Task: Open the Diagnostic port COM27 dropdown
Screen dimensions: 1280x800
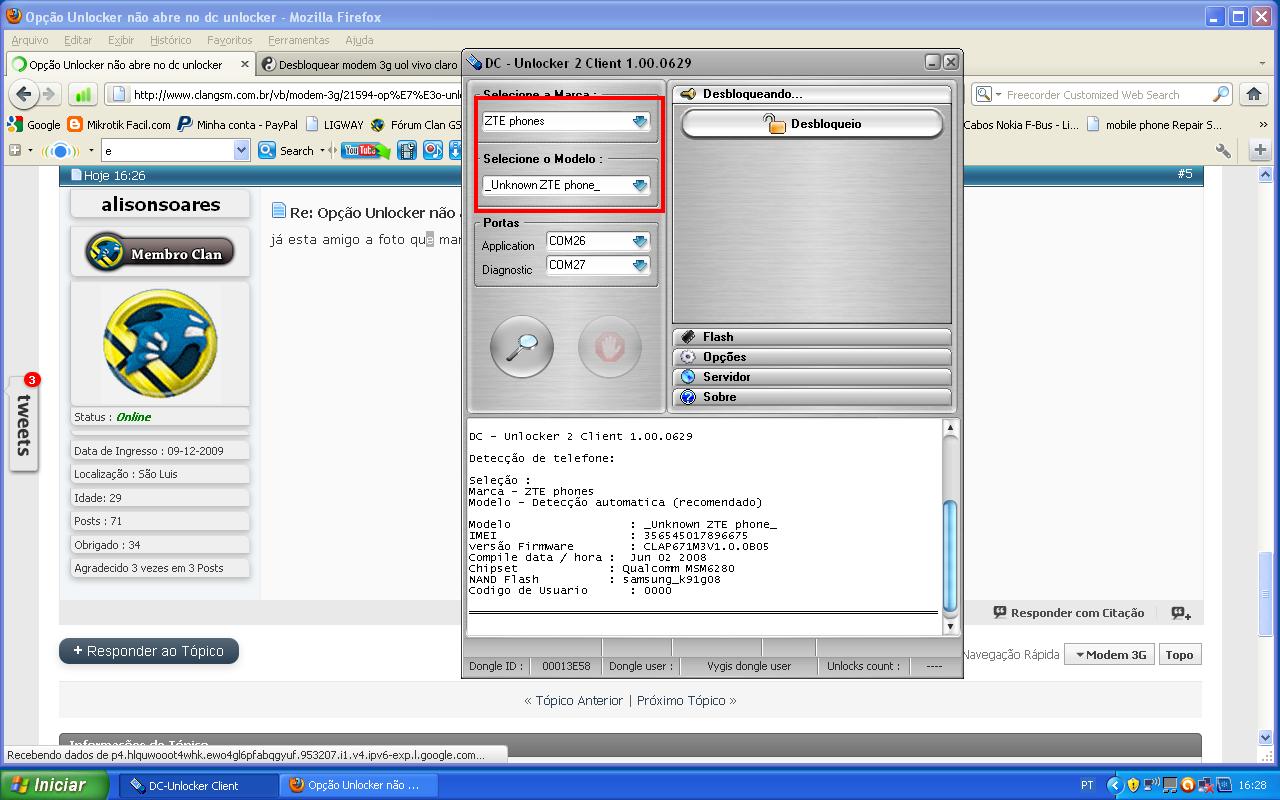Action: (x=640, y=265)
